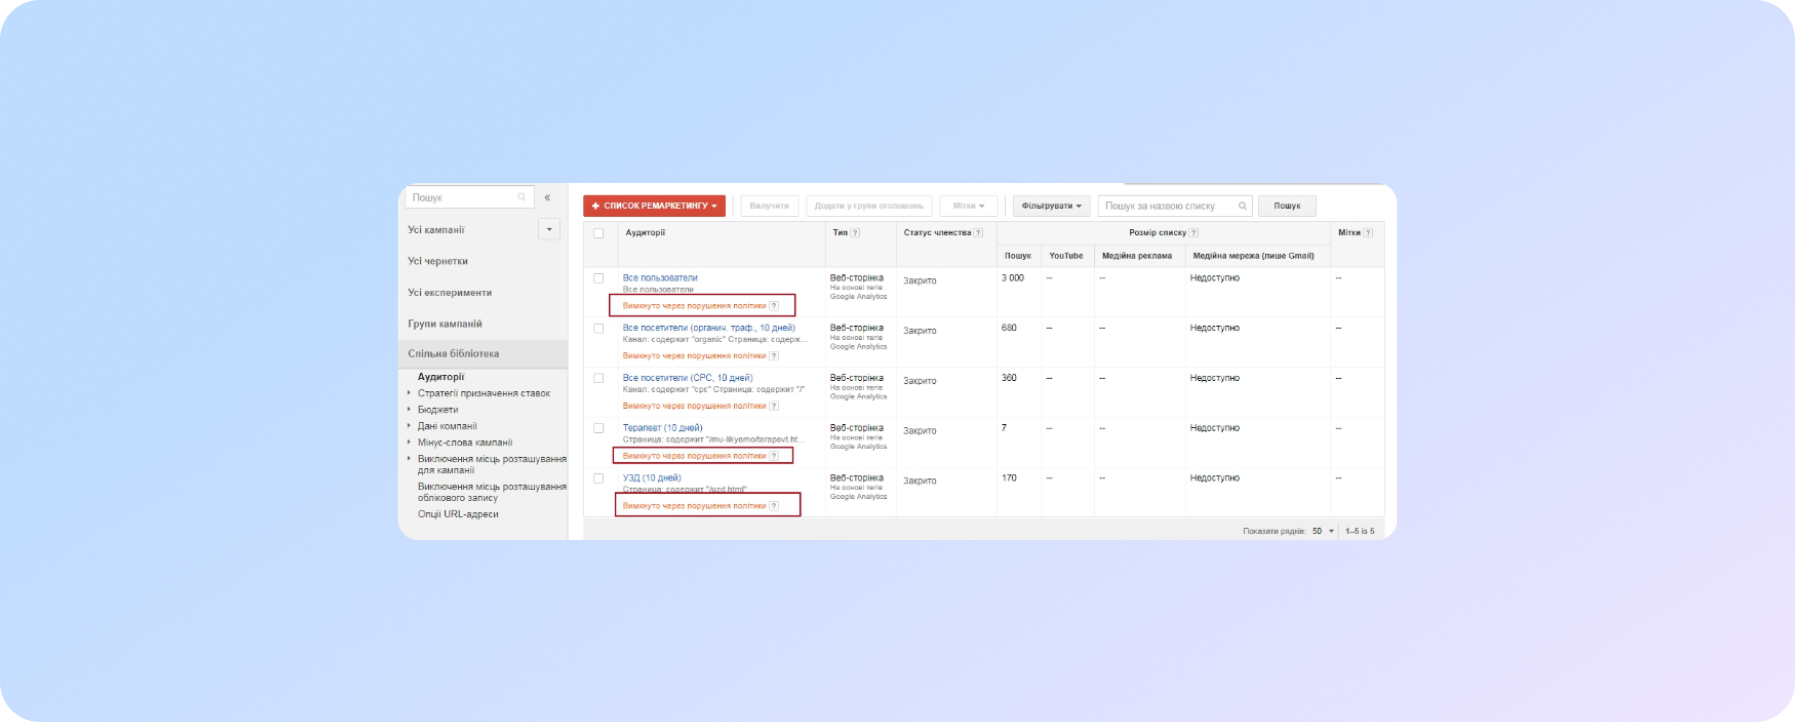Expand the Бюджети tree item
The image size is (1795, 722).
tap(409, 409)
